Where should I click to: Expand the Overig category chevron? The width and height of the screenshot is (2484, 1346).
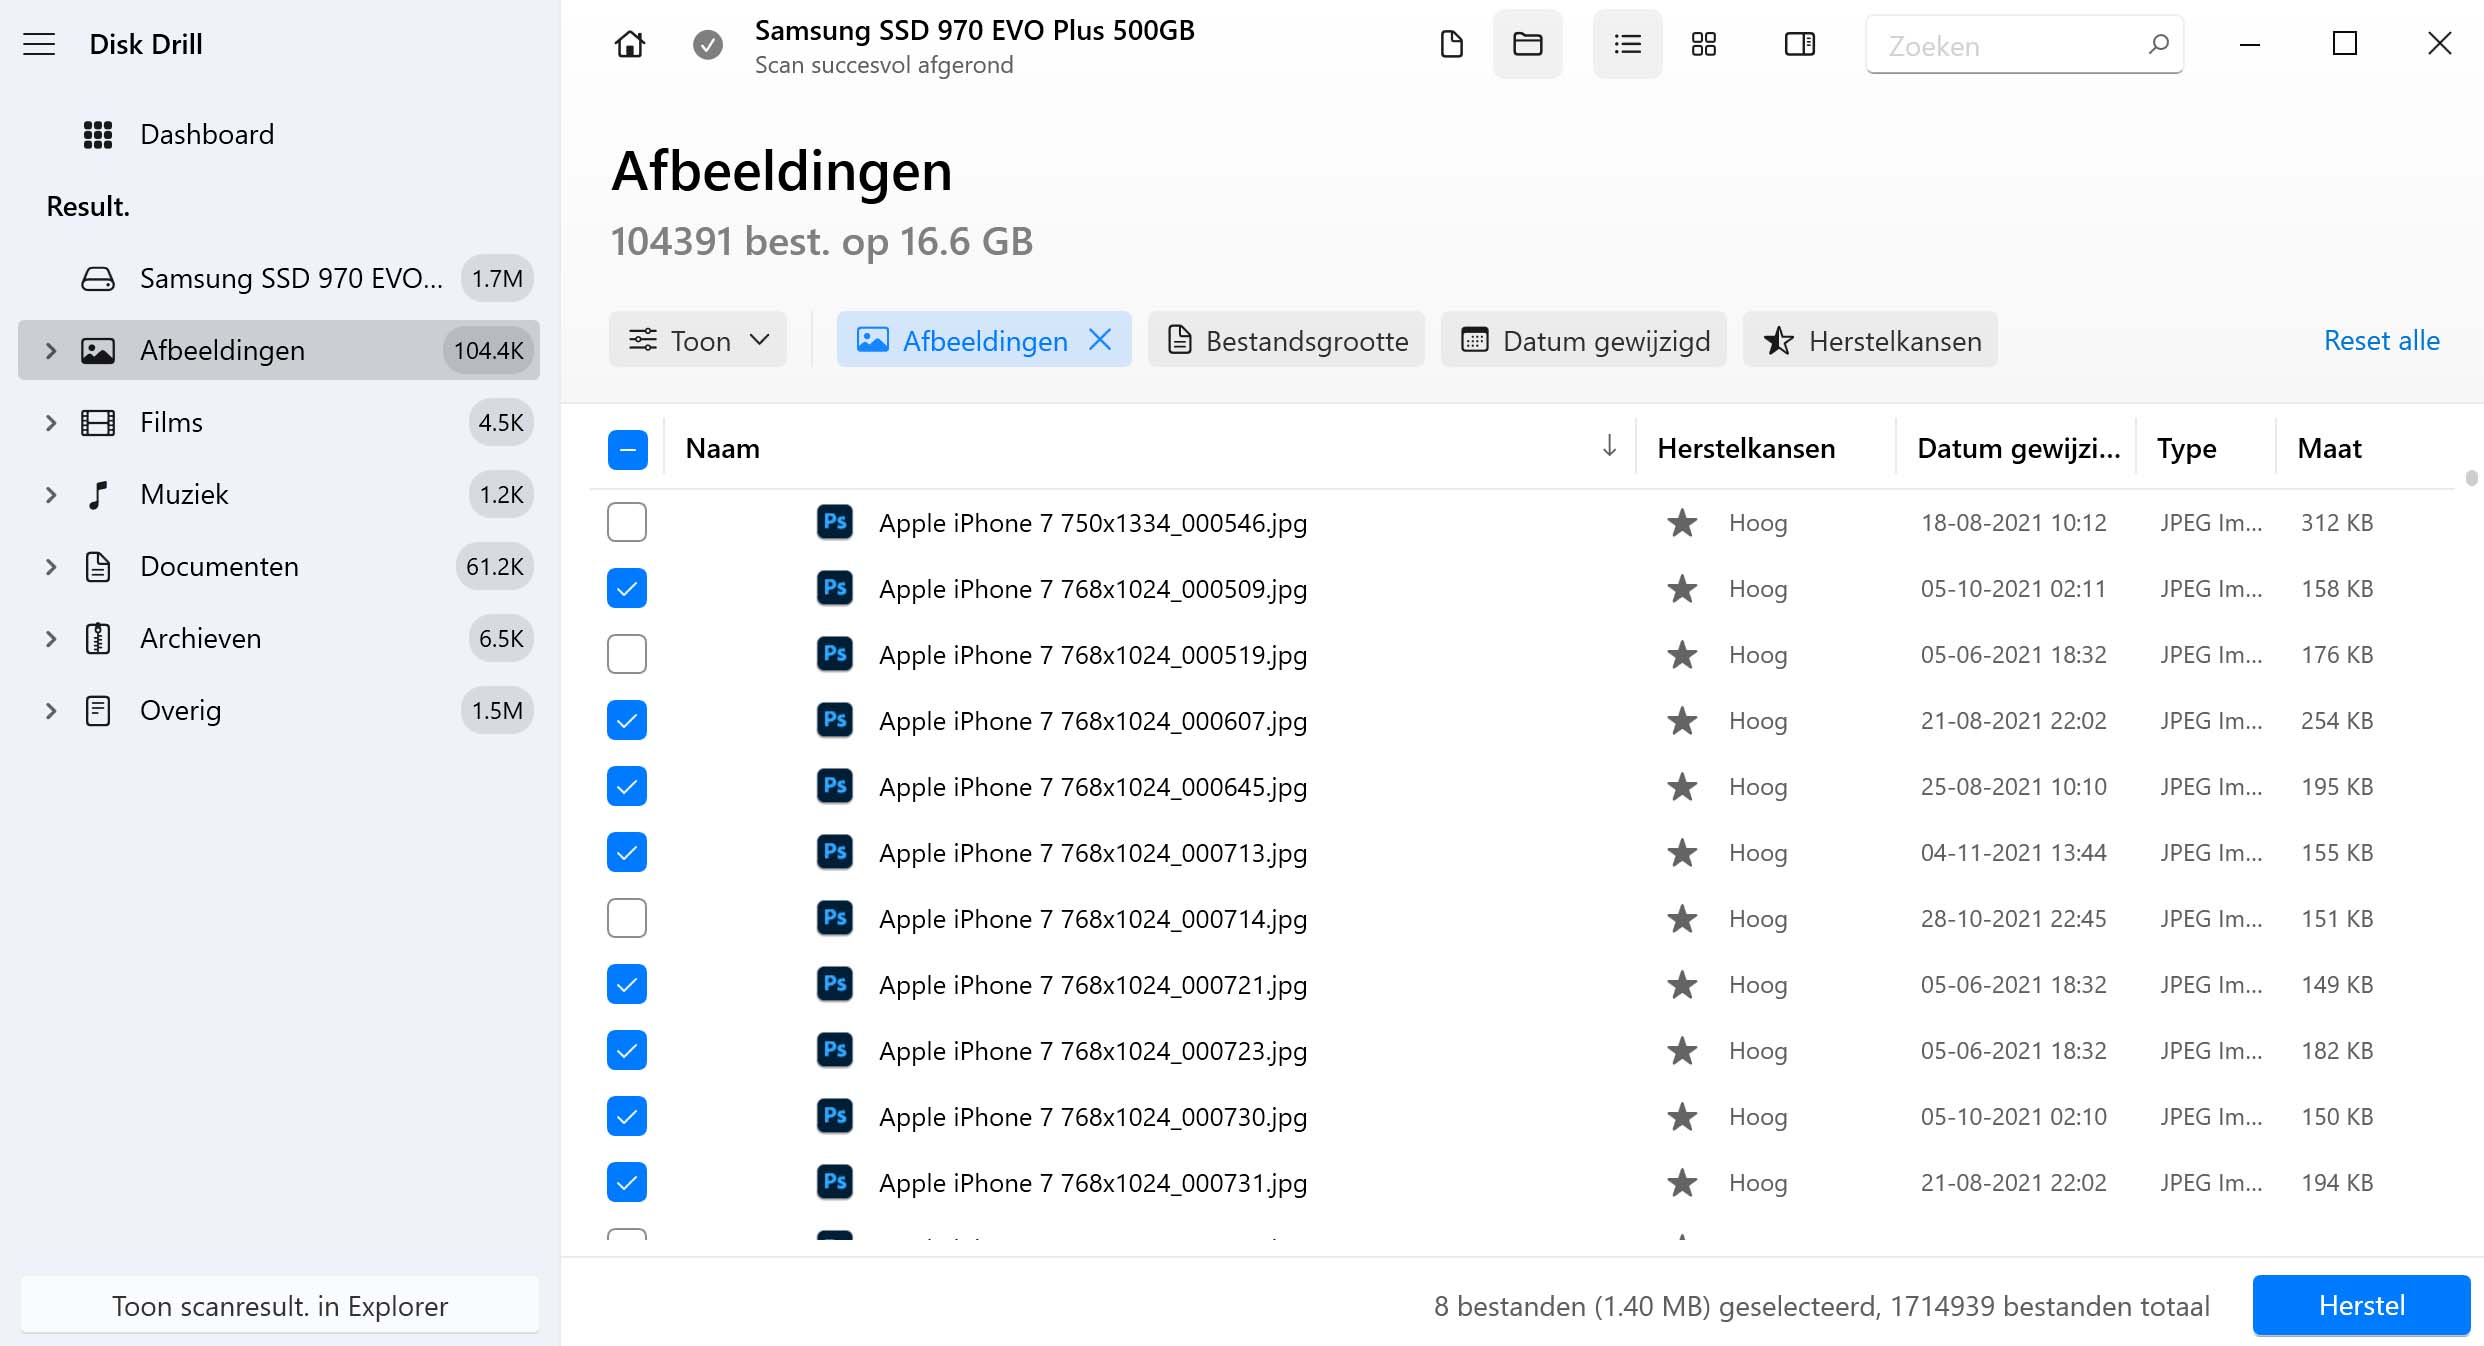click(51, 710)
